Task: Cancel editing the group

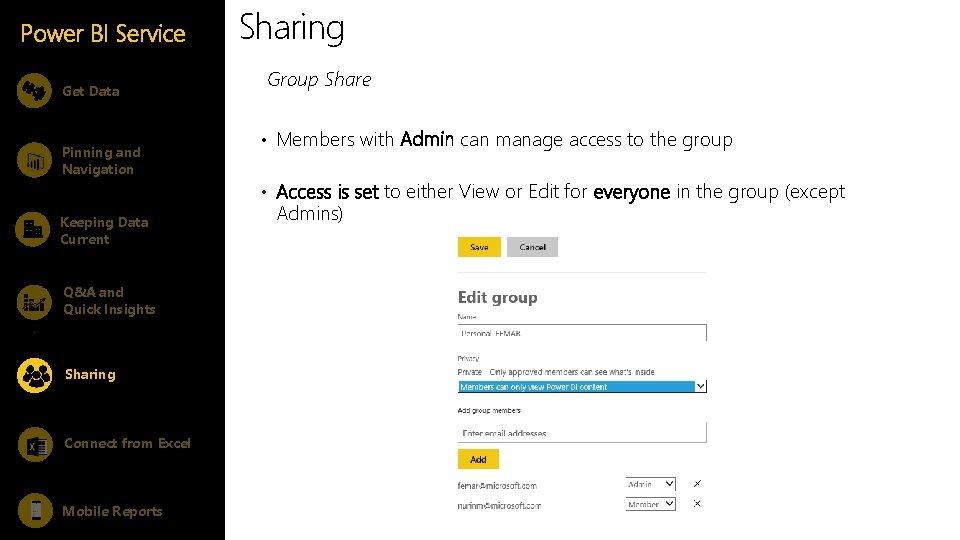Action: click(532, 247)
